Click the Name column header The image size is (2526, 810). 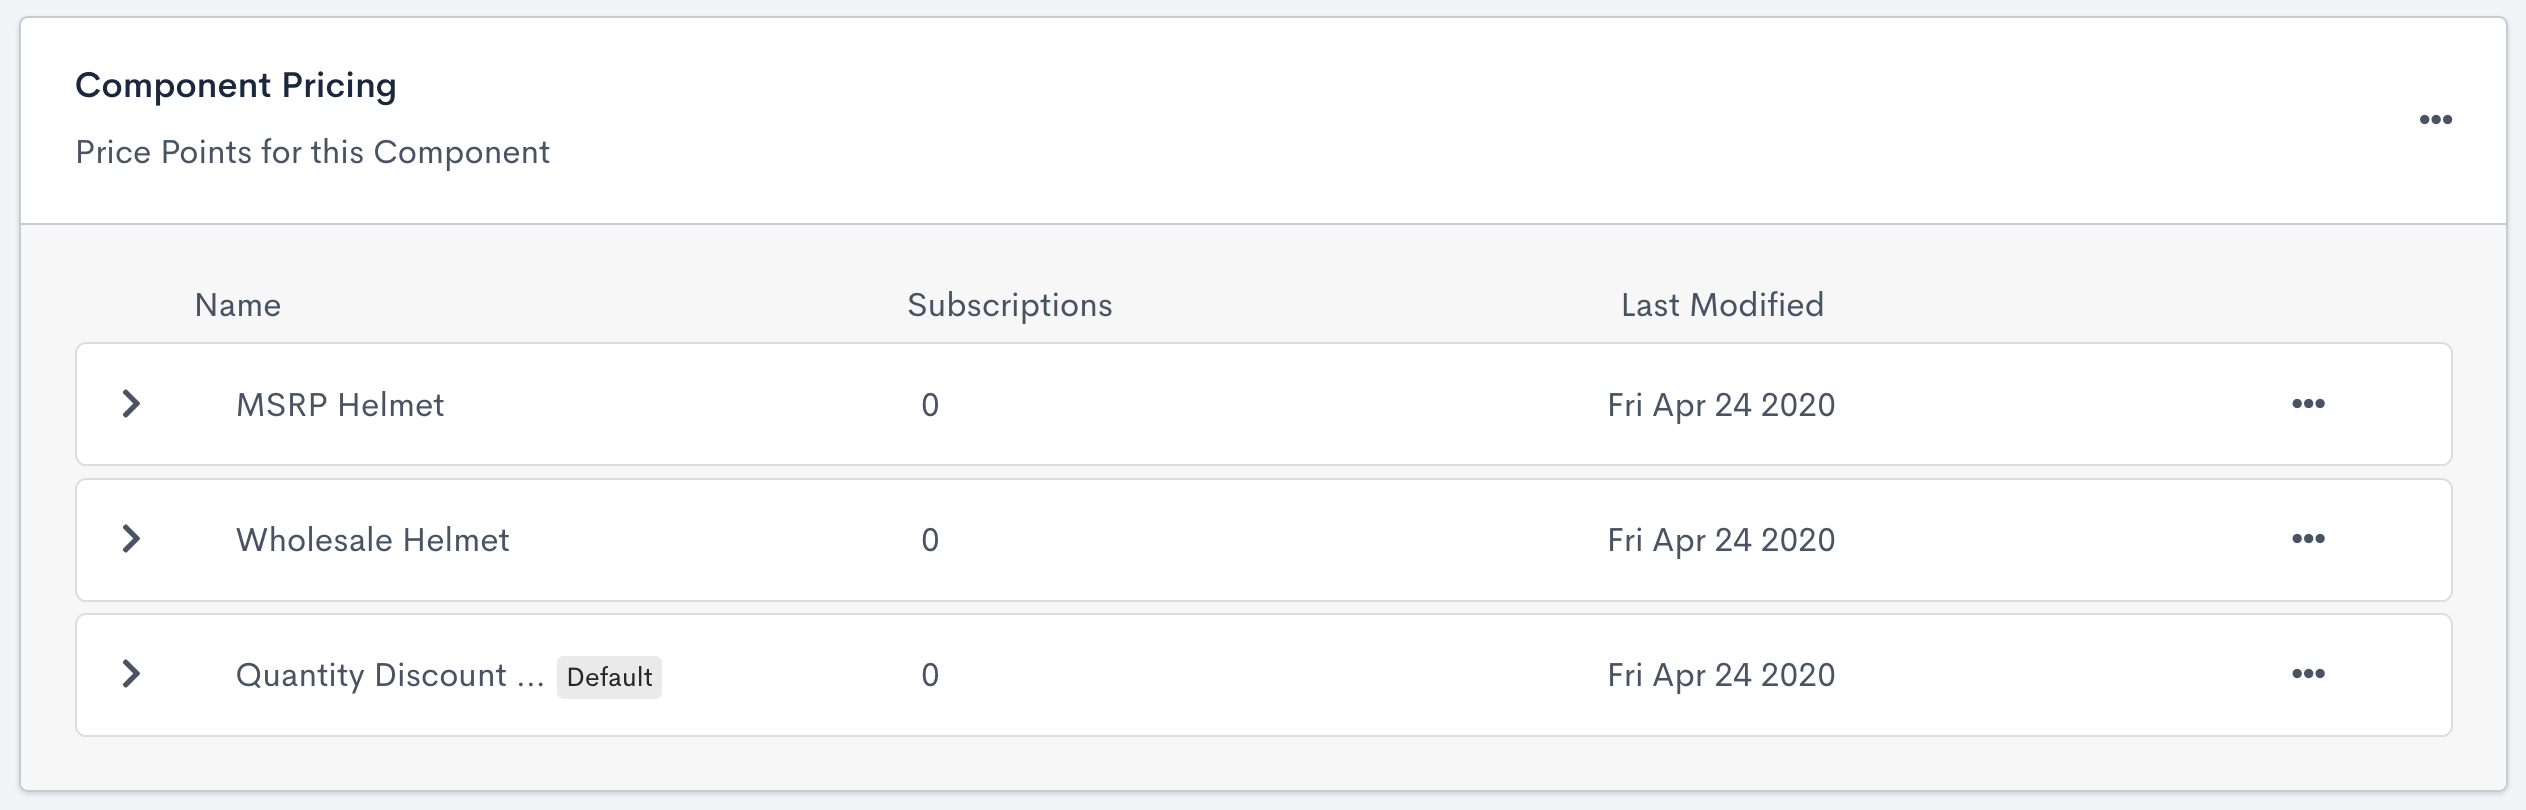point(237,305)
